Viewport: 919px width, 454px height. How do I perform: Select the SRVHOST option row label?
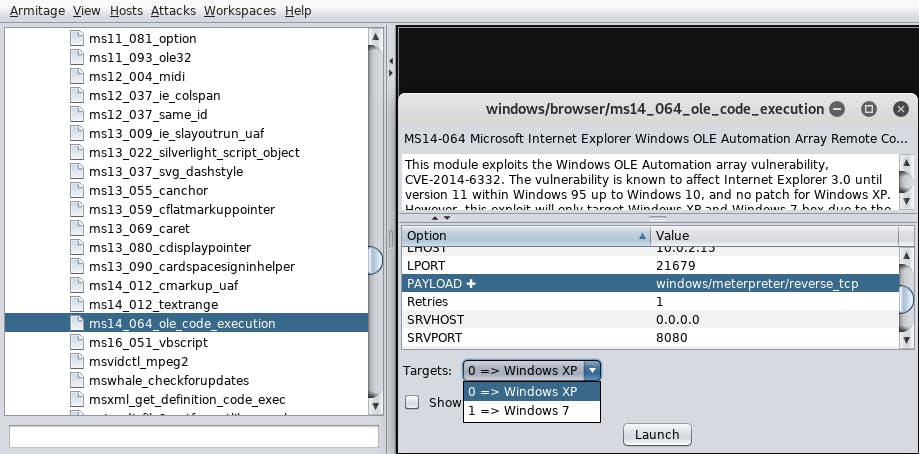[x=435, y=320]
